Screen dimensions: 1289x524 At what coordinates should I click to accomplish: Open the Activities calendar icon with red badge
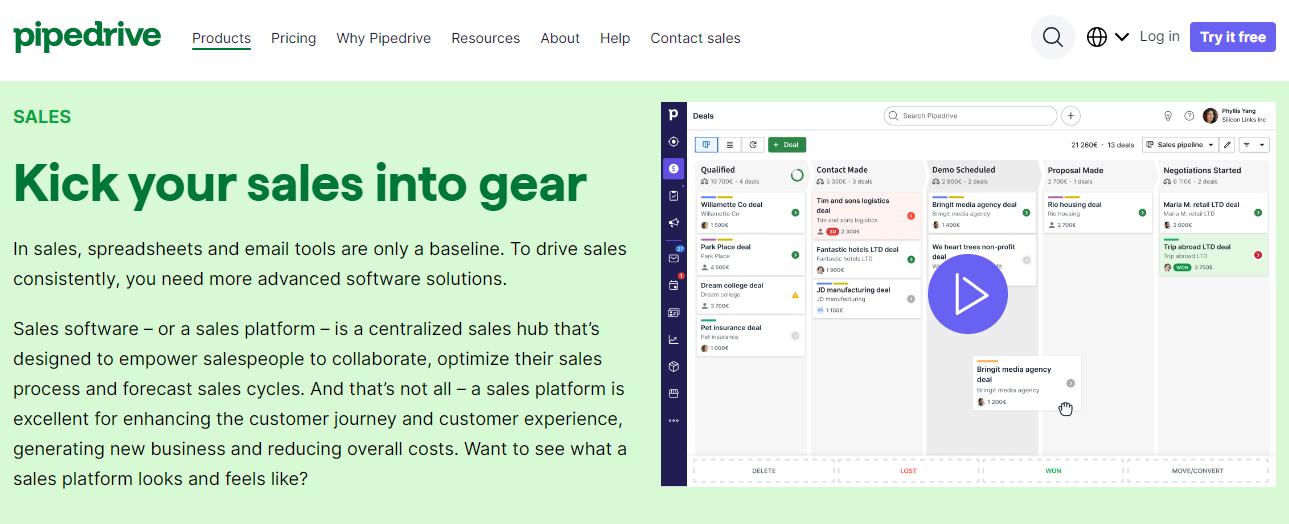coord(674,285)
